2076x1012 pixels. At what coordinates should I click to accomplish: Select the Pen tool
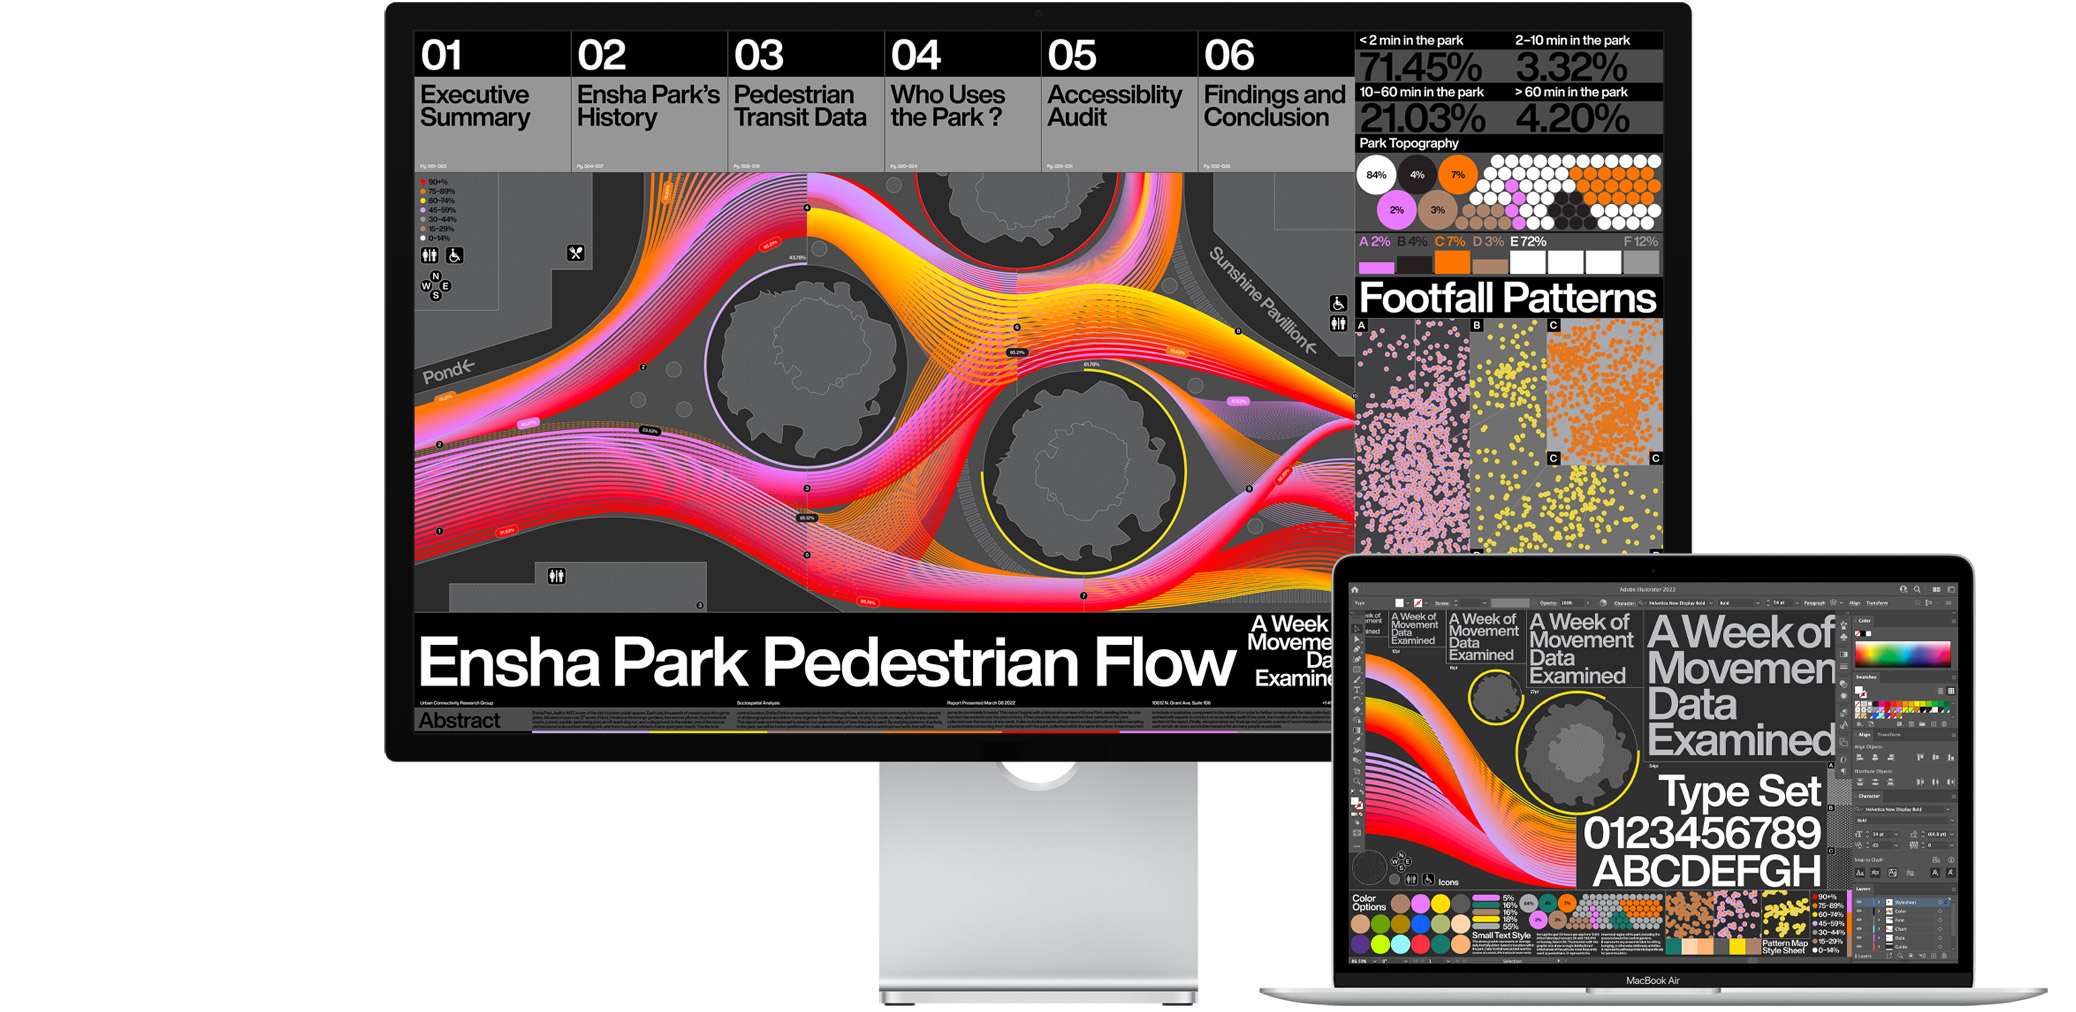click(x=1356, y=649)
